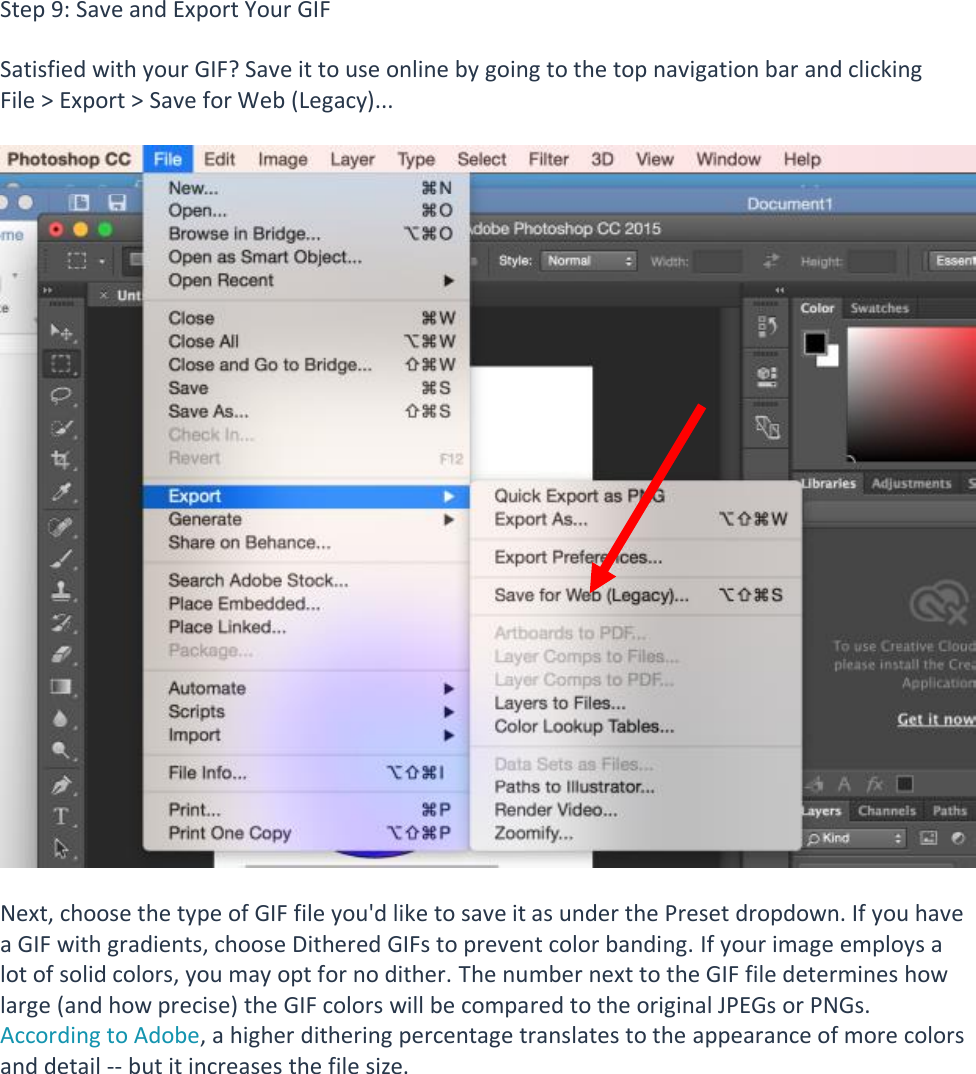Switch to the Channels tab

click(x=887, y=810)
